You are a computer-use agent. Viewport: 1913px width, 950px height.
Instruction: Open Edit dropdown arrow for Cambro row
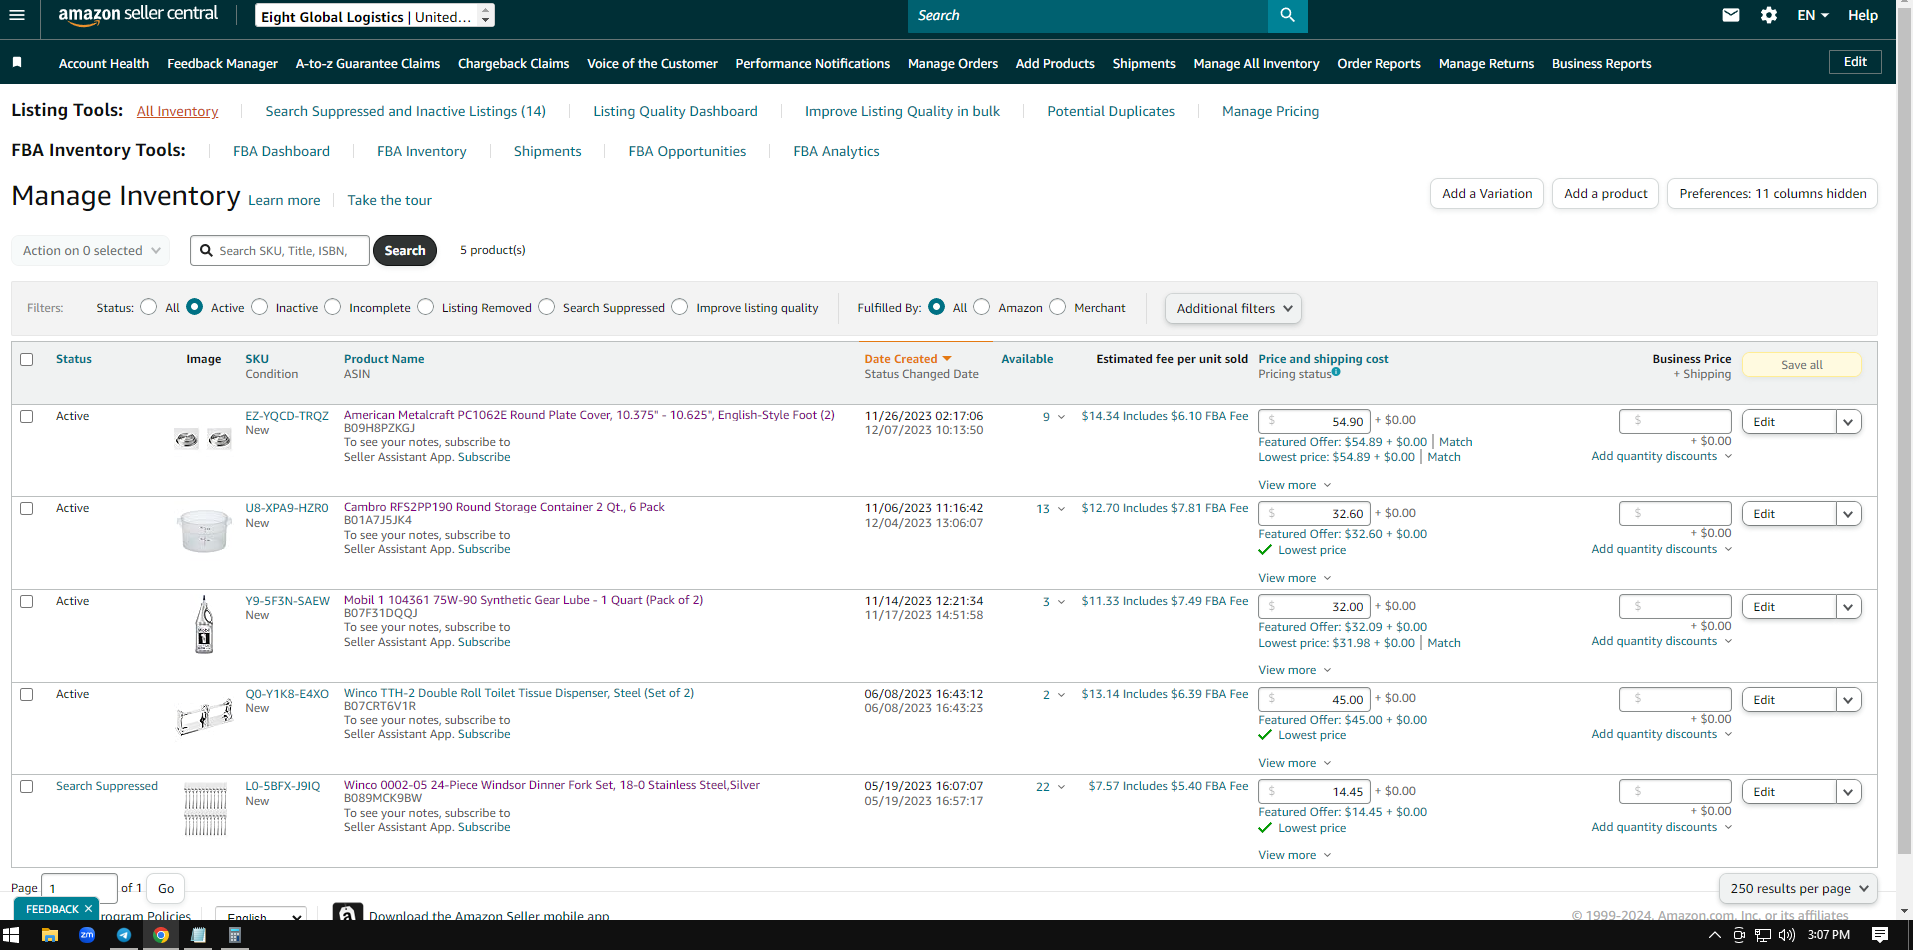point(1848,514)
